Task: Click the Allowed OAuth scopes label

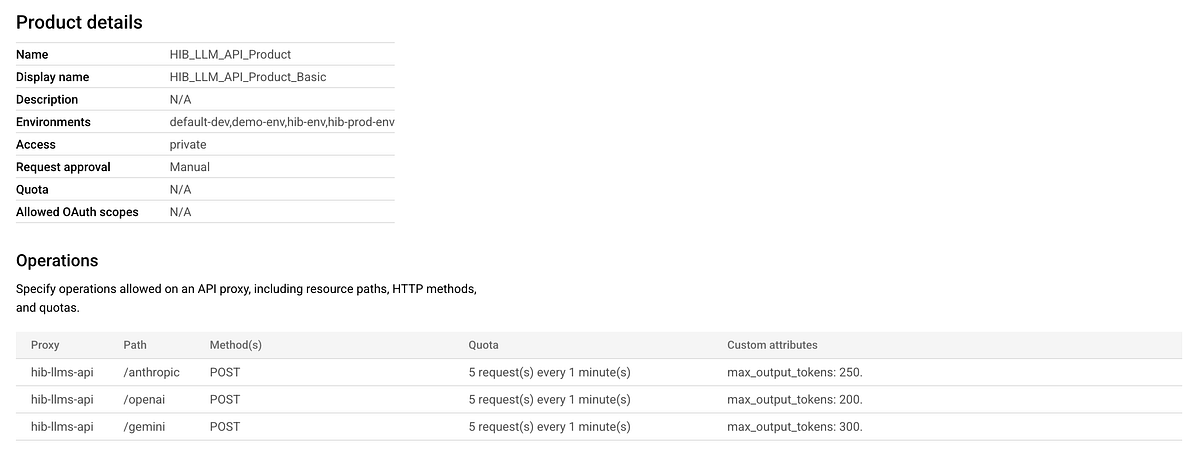Action: coord(77,212)
